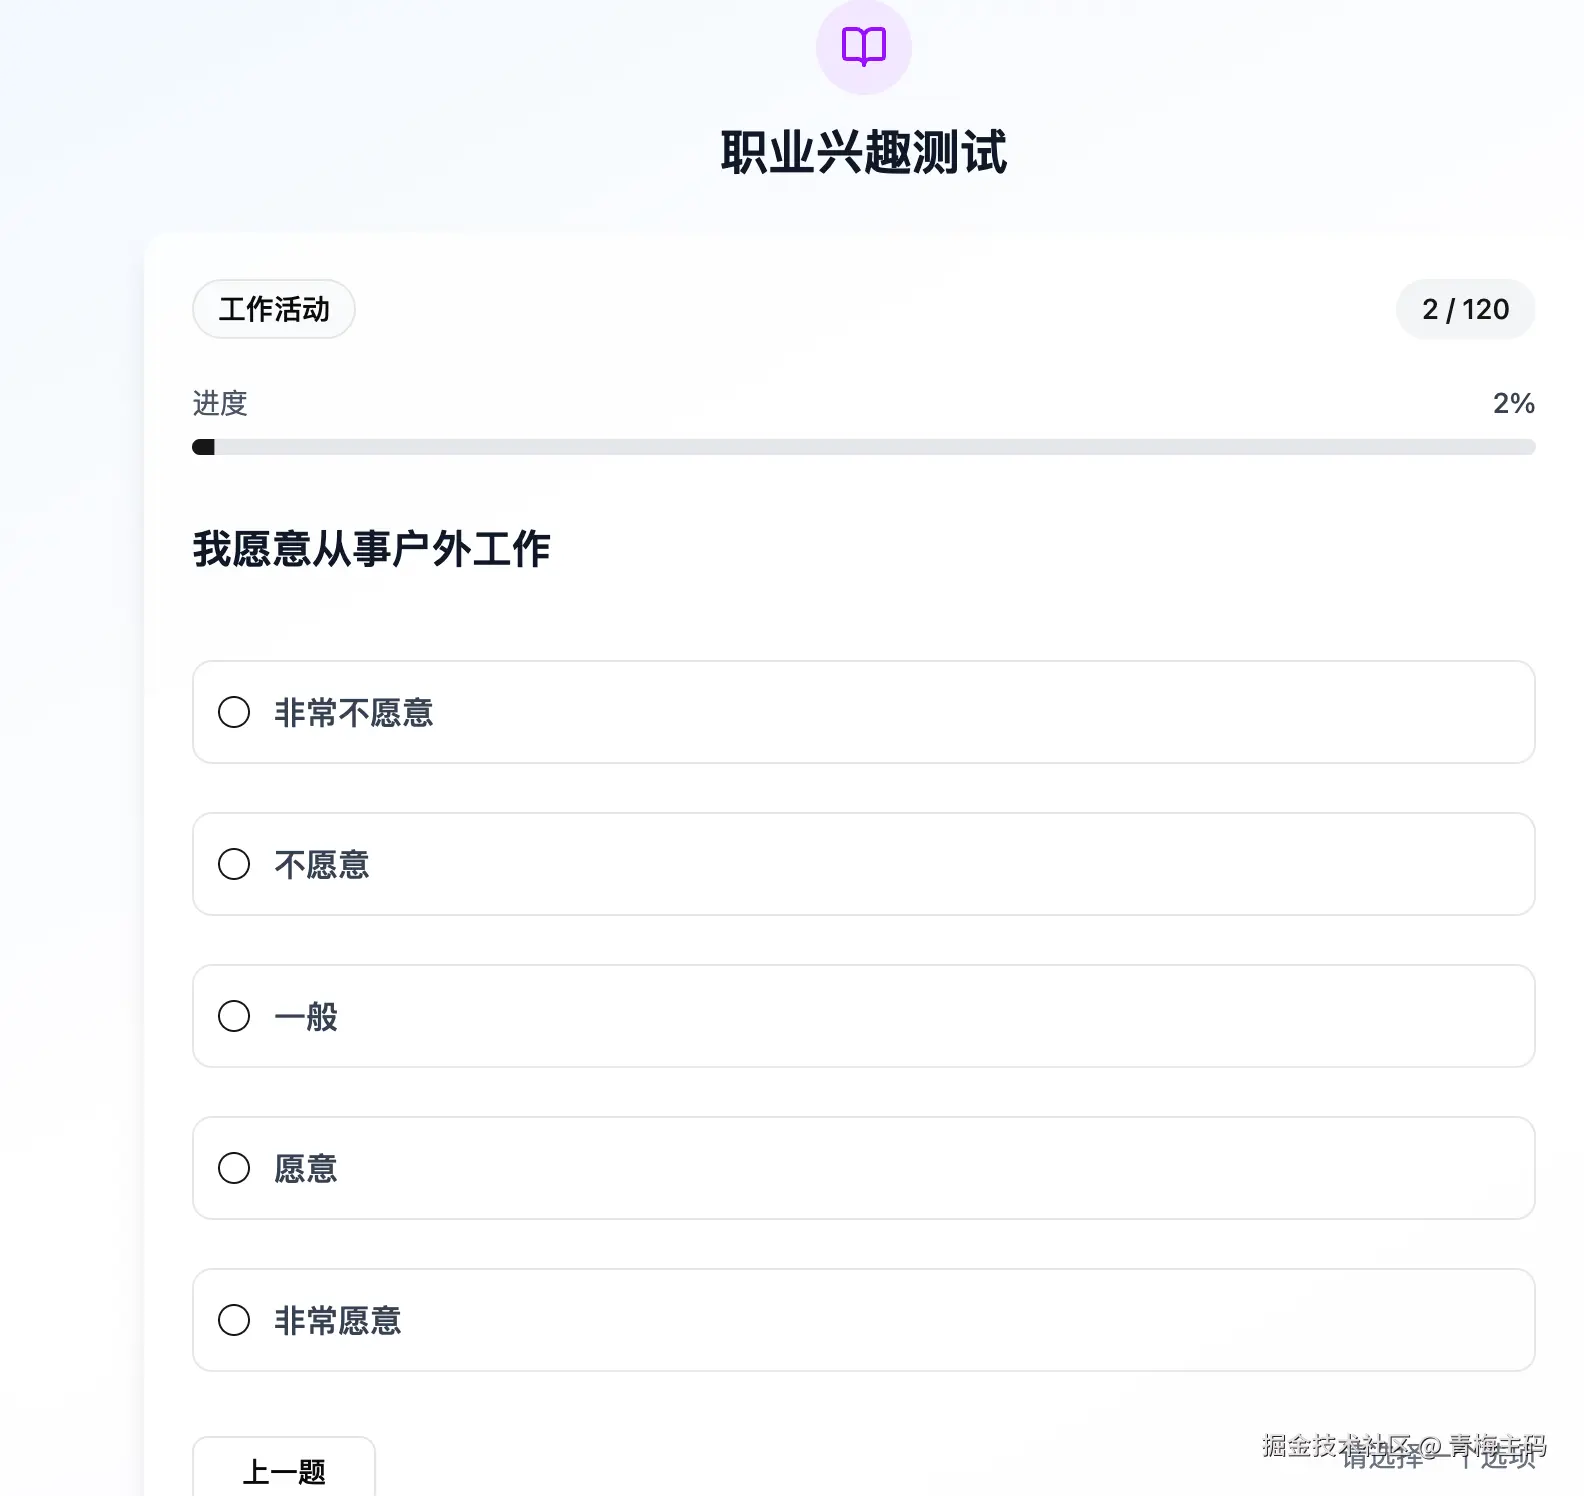Click the 不愿意 option label text
The width and height of the screenshot is (1584, 1496).
(x=322, y=864)
